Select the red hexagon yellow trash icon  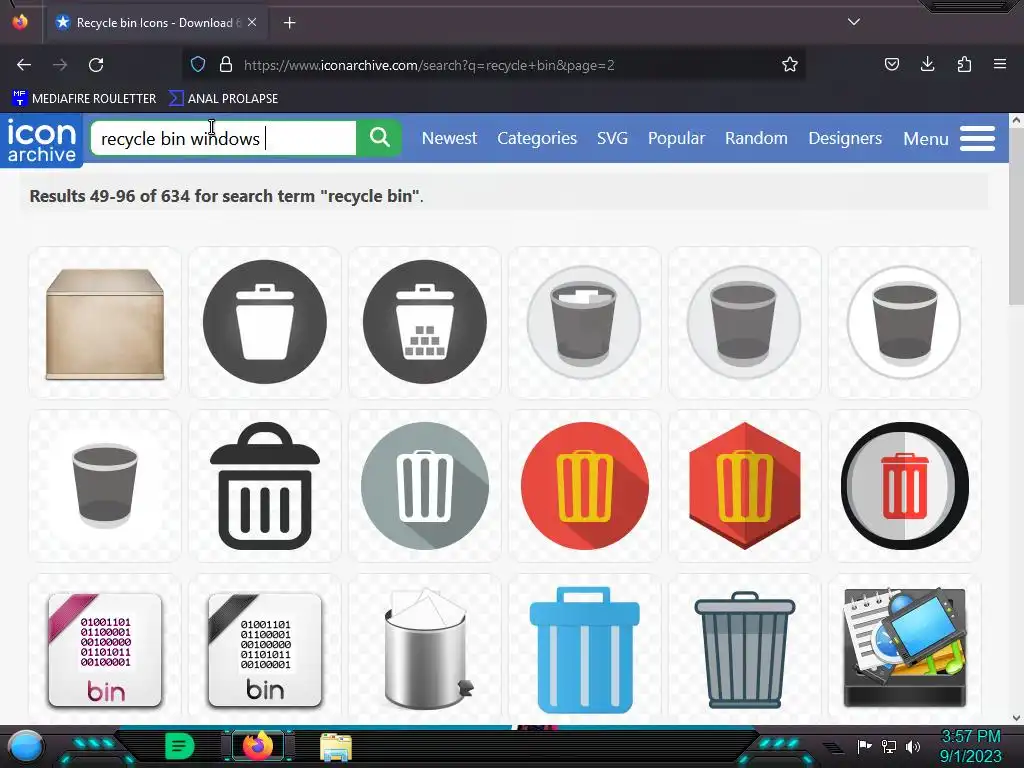pyautogui.click(x=744, y=486)
